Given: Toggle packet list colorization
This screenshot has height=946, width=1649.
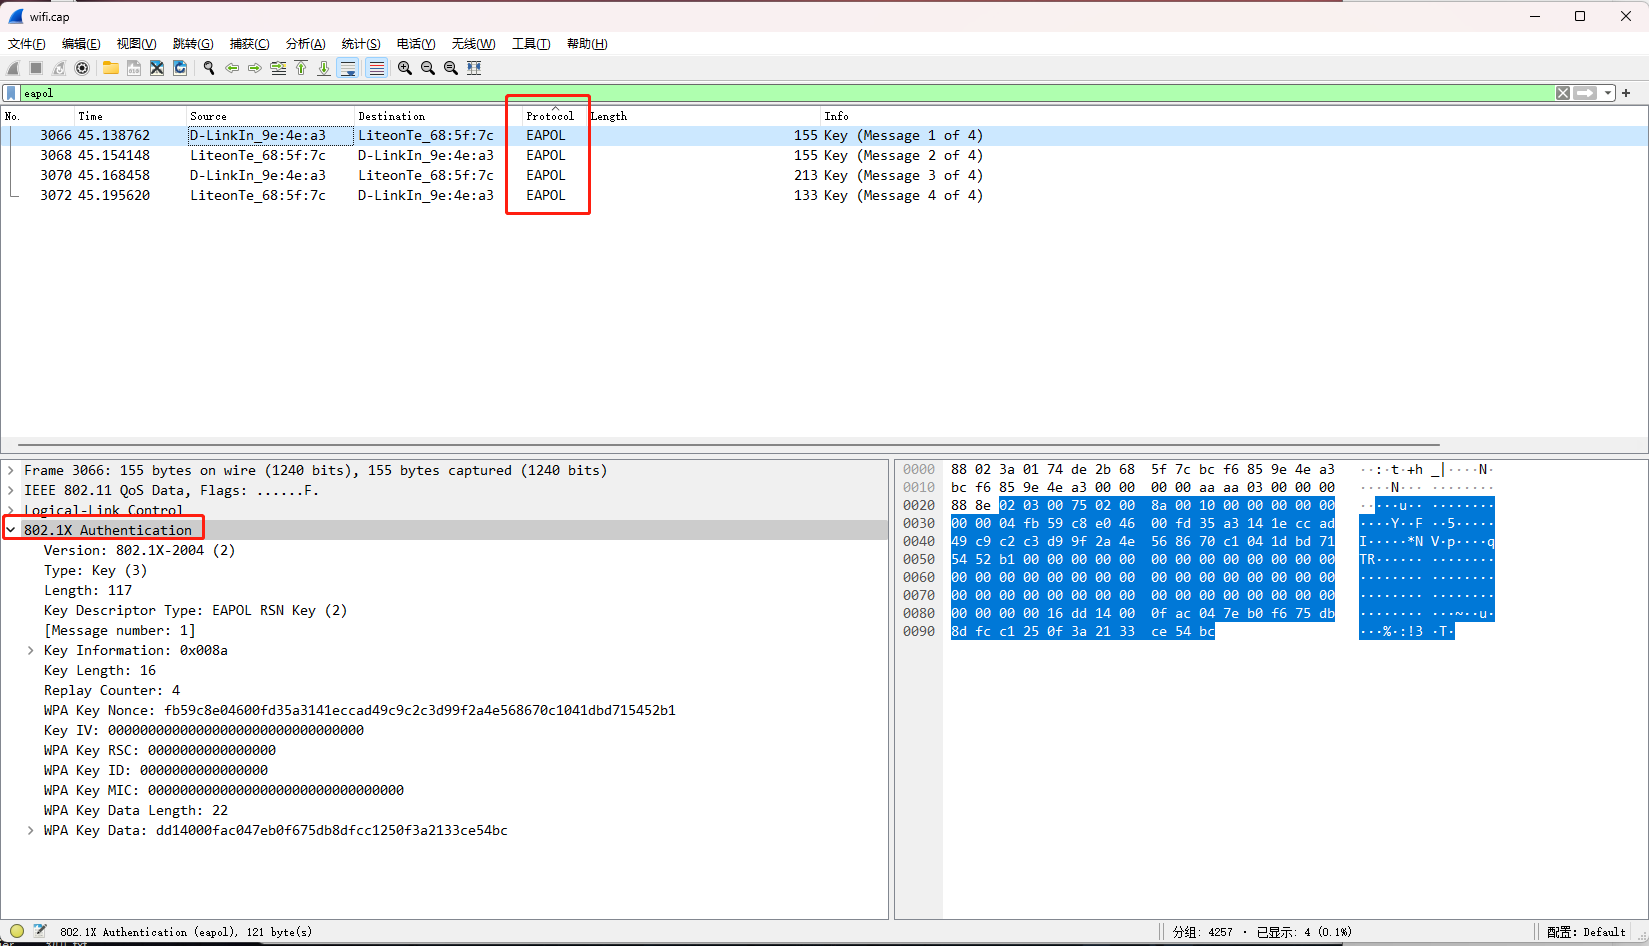Looking at the screenshot, I should click(376, 68).
